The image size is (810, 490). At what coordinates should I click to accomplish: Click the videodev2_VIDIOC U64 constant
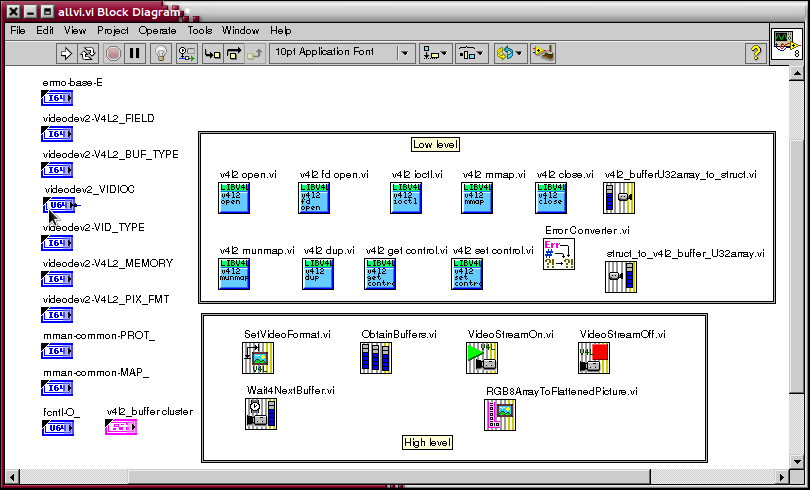pos(59,205)
